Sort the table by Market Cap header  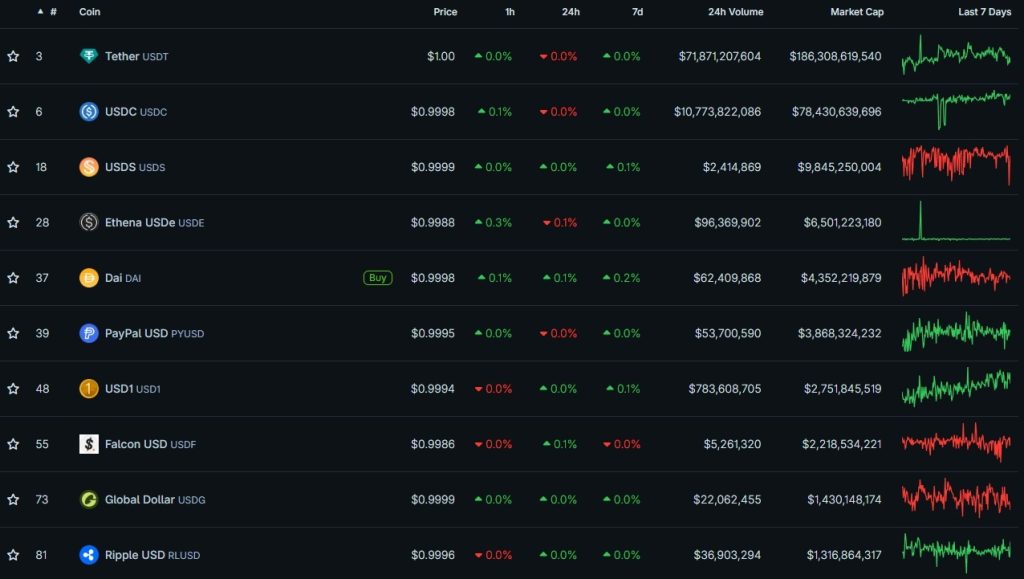[x=857, y=12]
